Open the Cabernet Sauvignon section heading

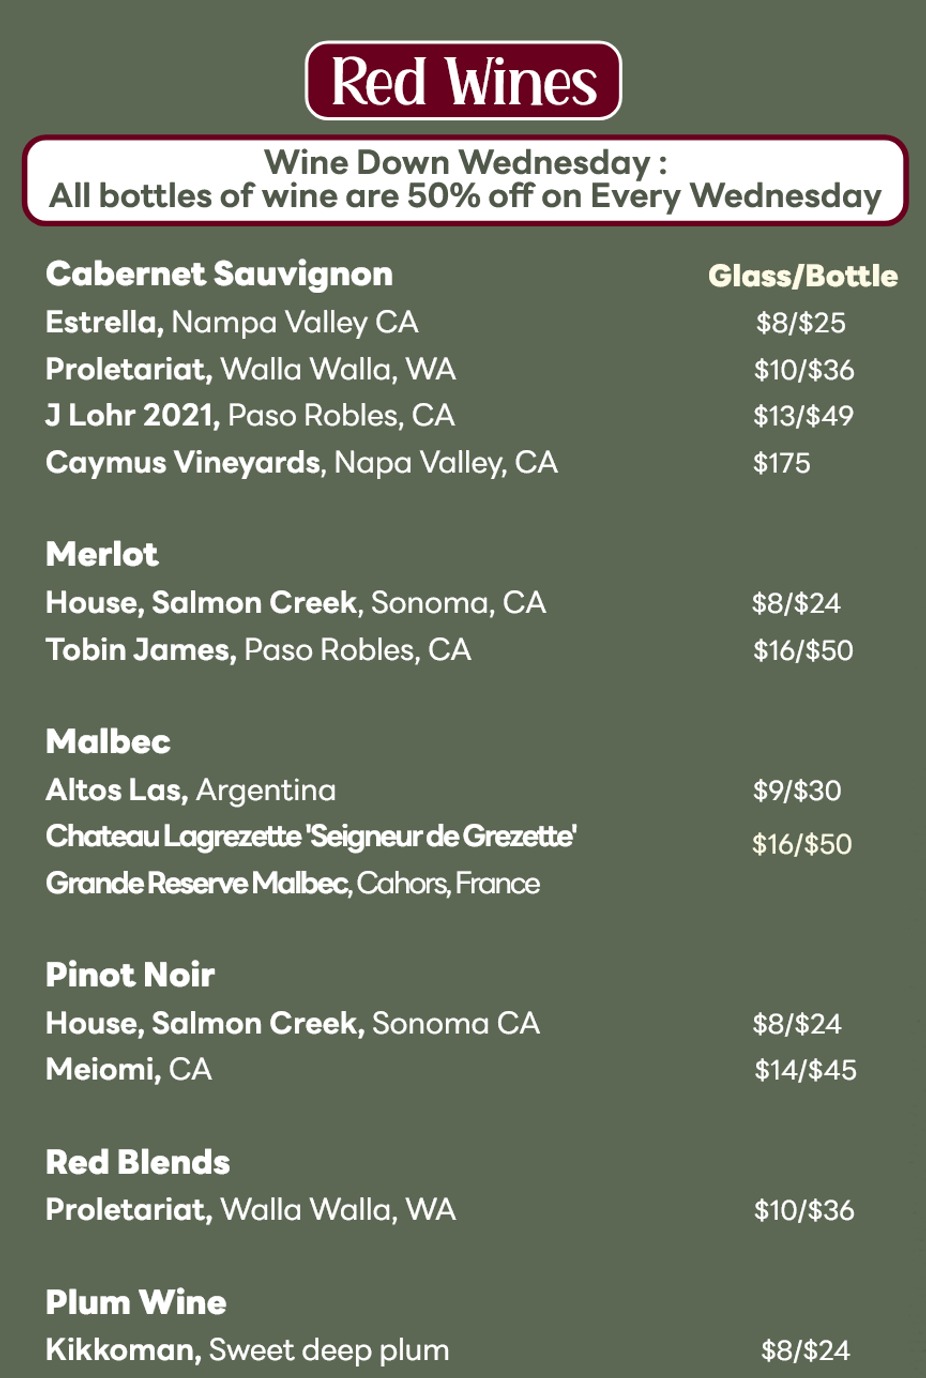point(219,274)
